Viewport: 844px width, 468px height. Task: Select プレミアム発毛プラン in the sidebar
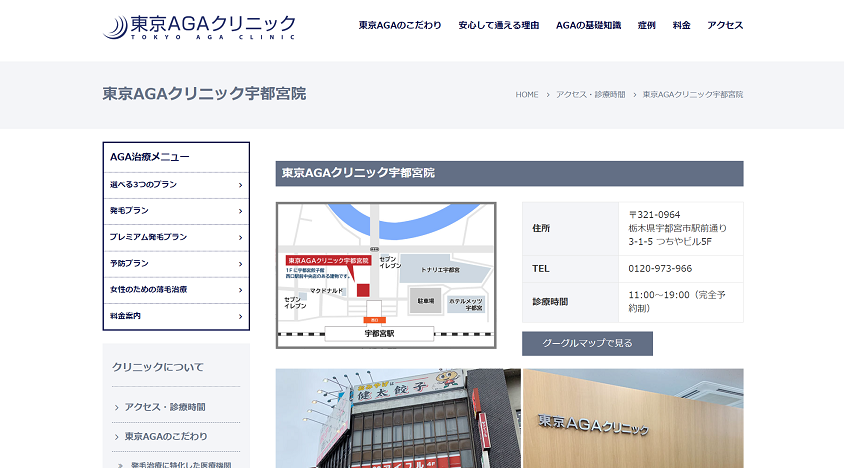pyautogui.click(x=176, y=237)
